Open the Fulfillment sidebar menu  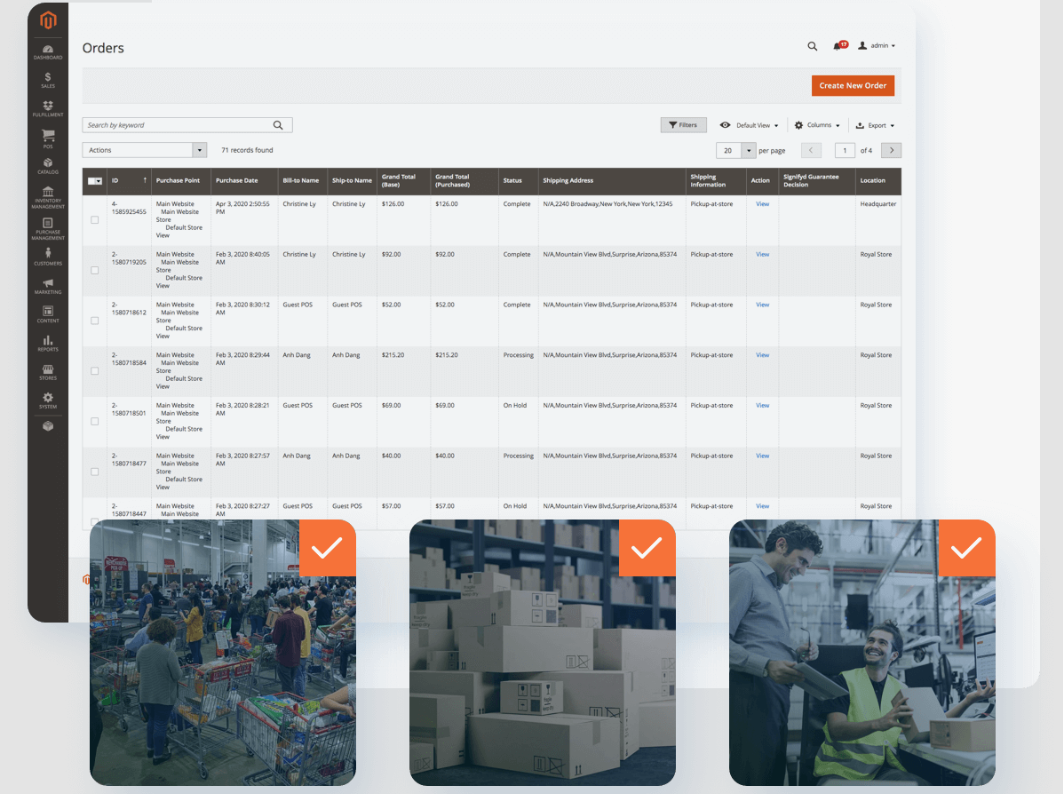coord(47,108)
